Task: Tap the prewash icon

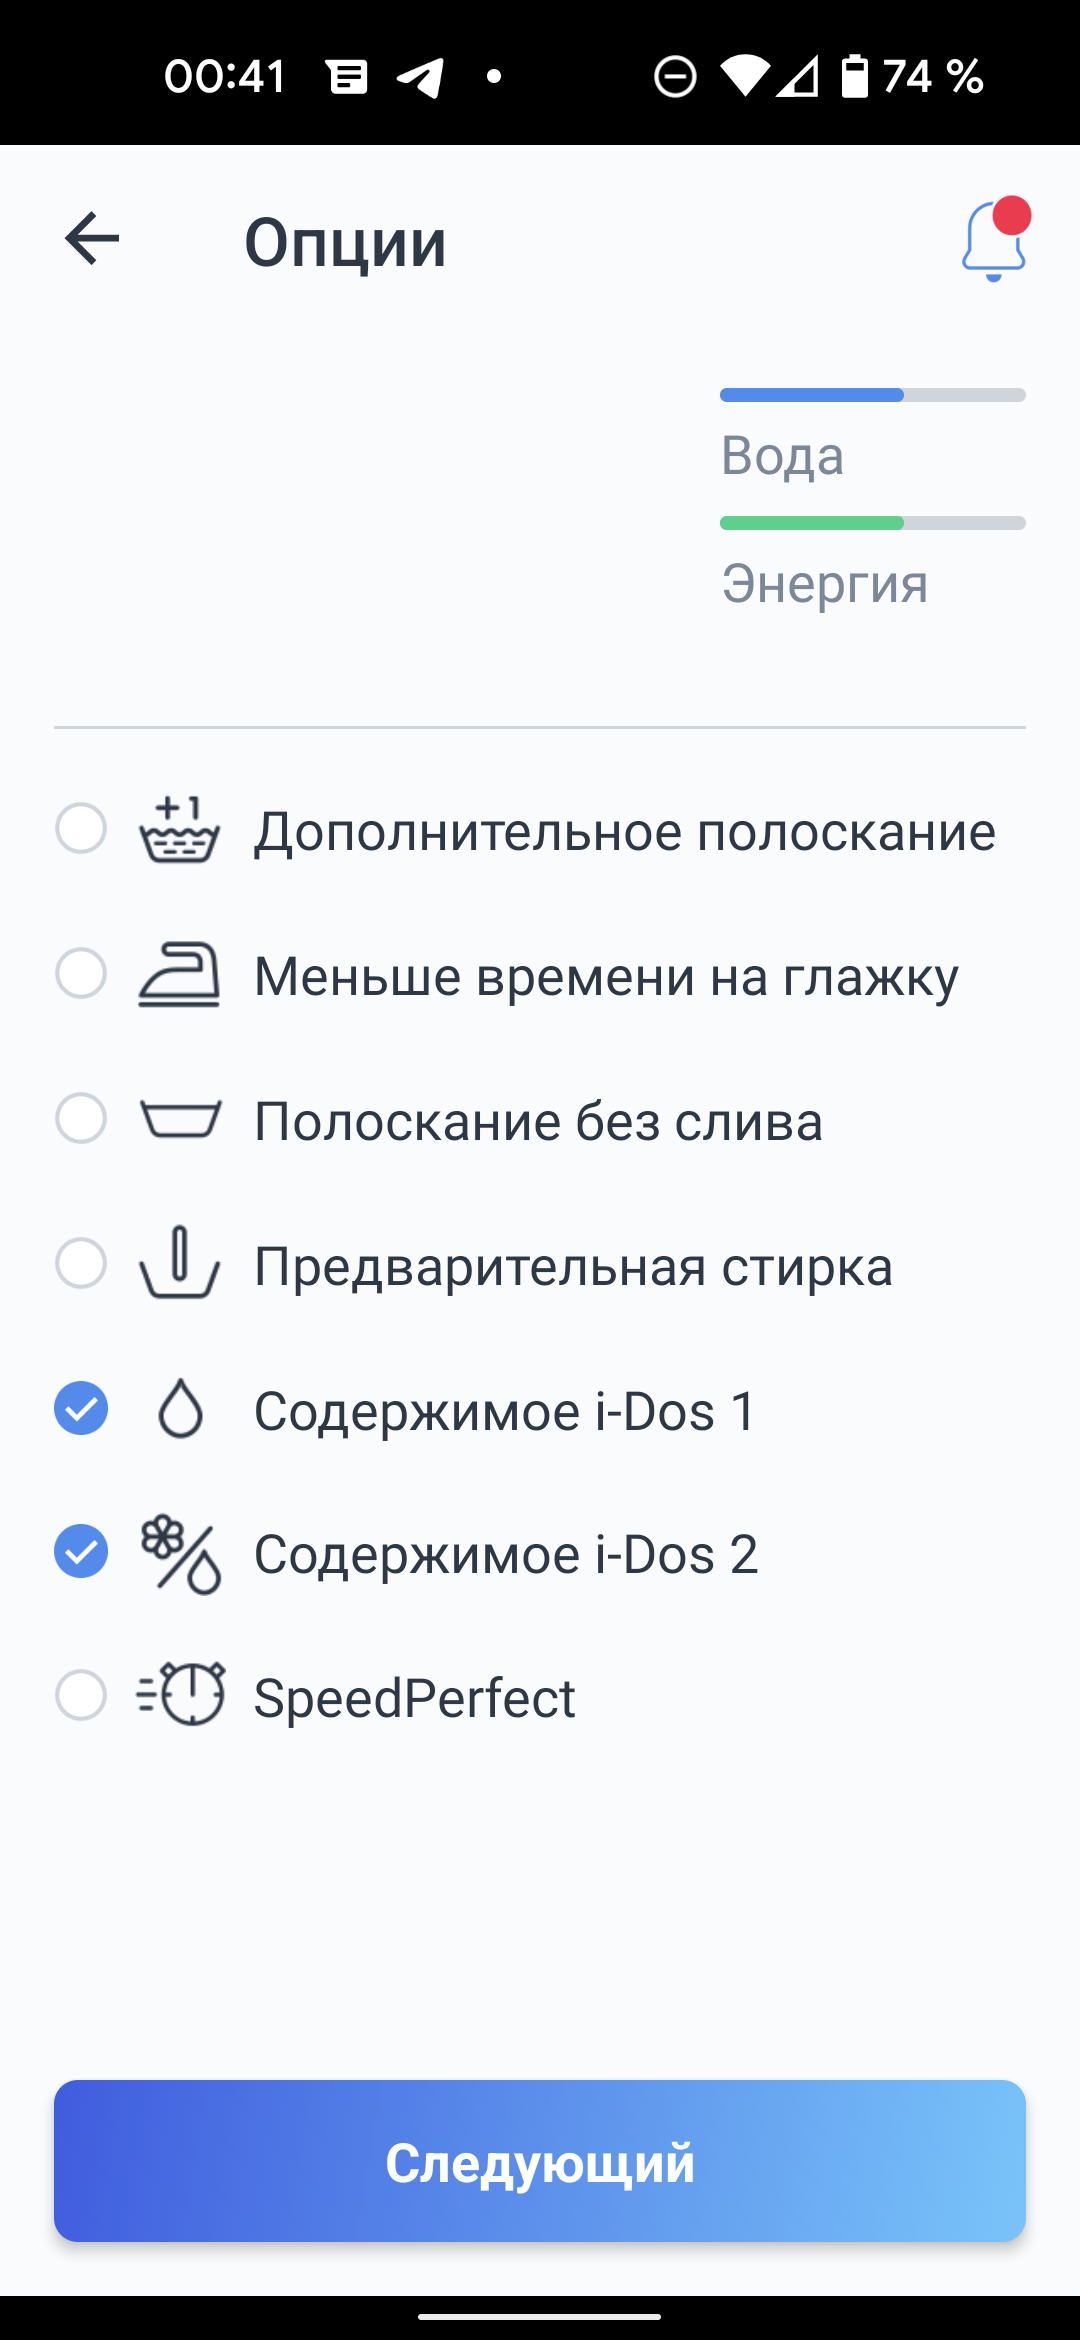Action: point(180,1264)
